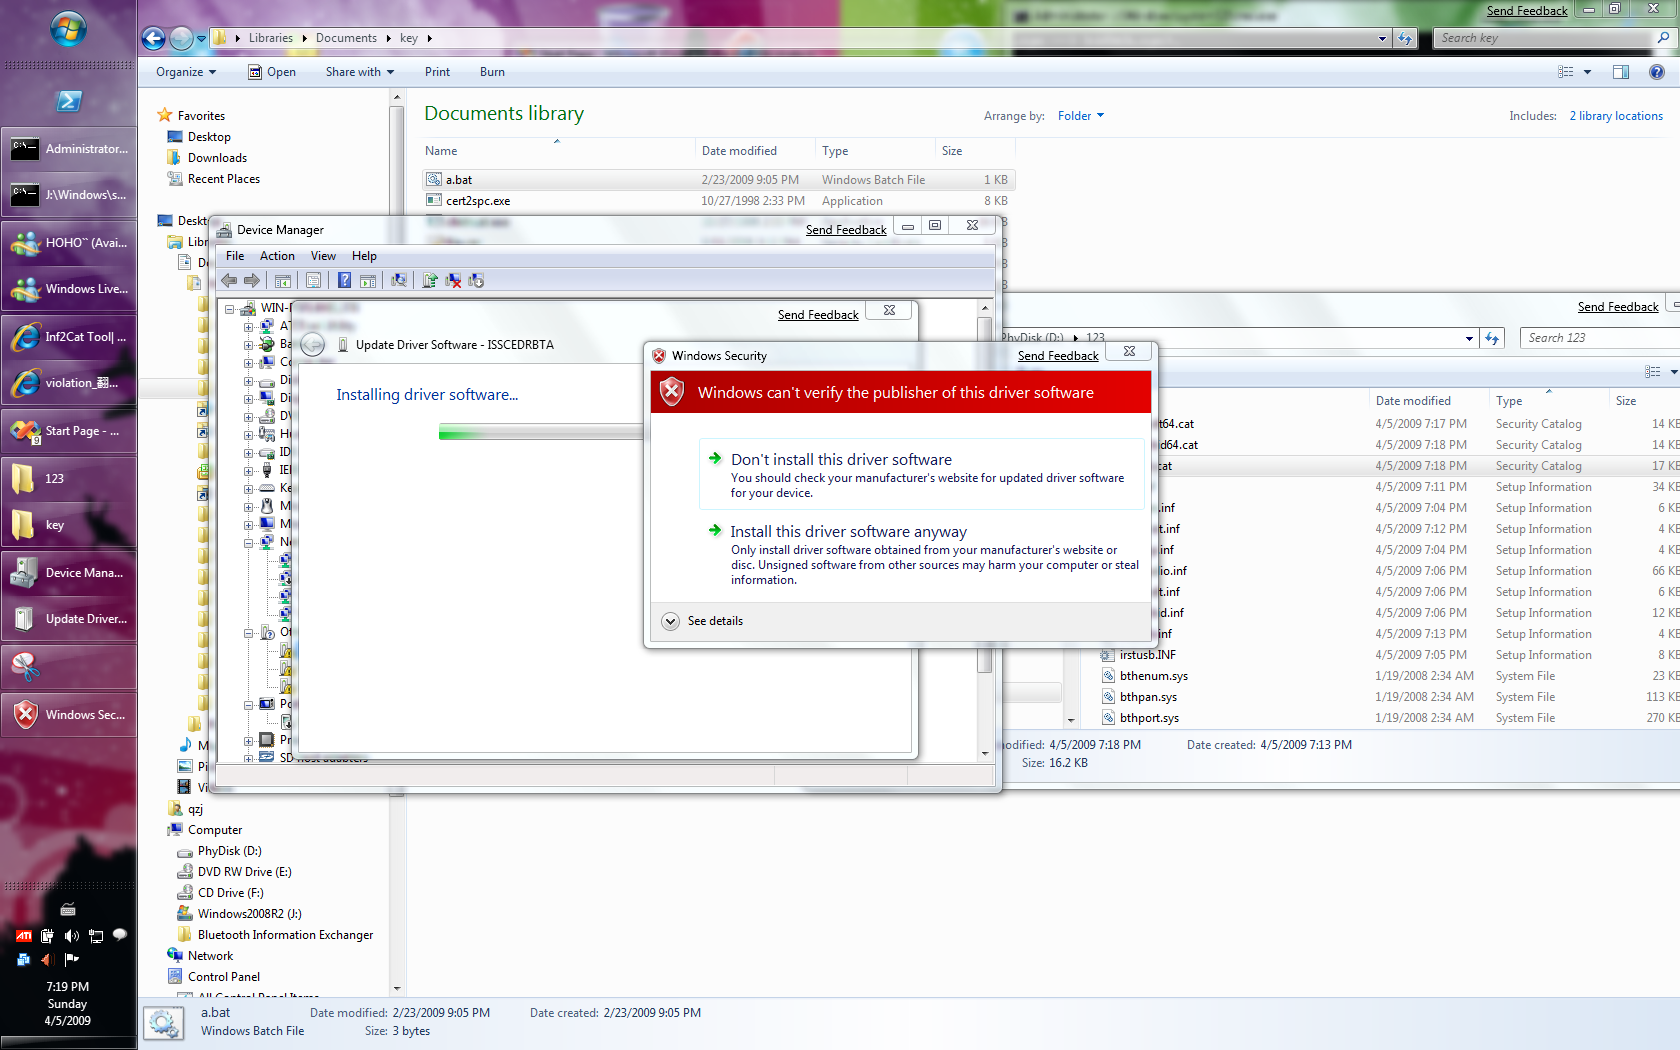Click Update Driver Software toolbar icon
1680x1050 pixels.
point(430,280)
